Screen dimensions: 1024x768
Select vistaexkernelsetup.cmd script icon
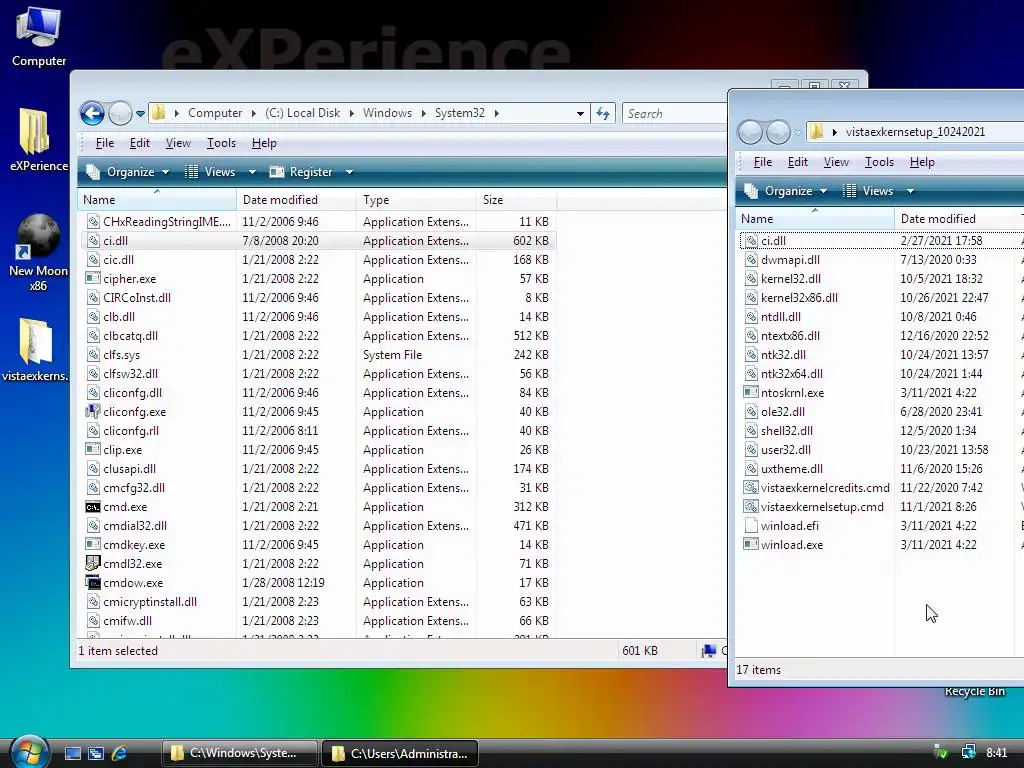[751, 507]
